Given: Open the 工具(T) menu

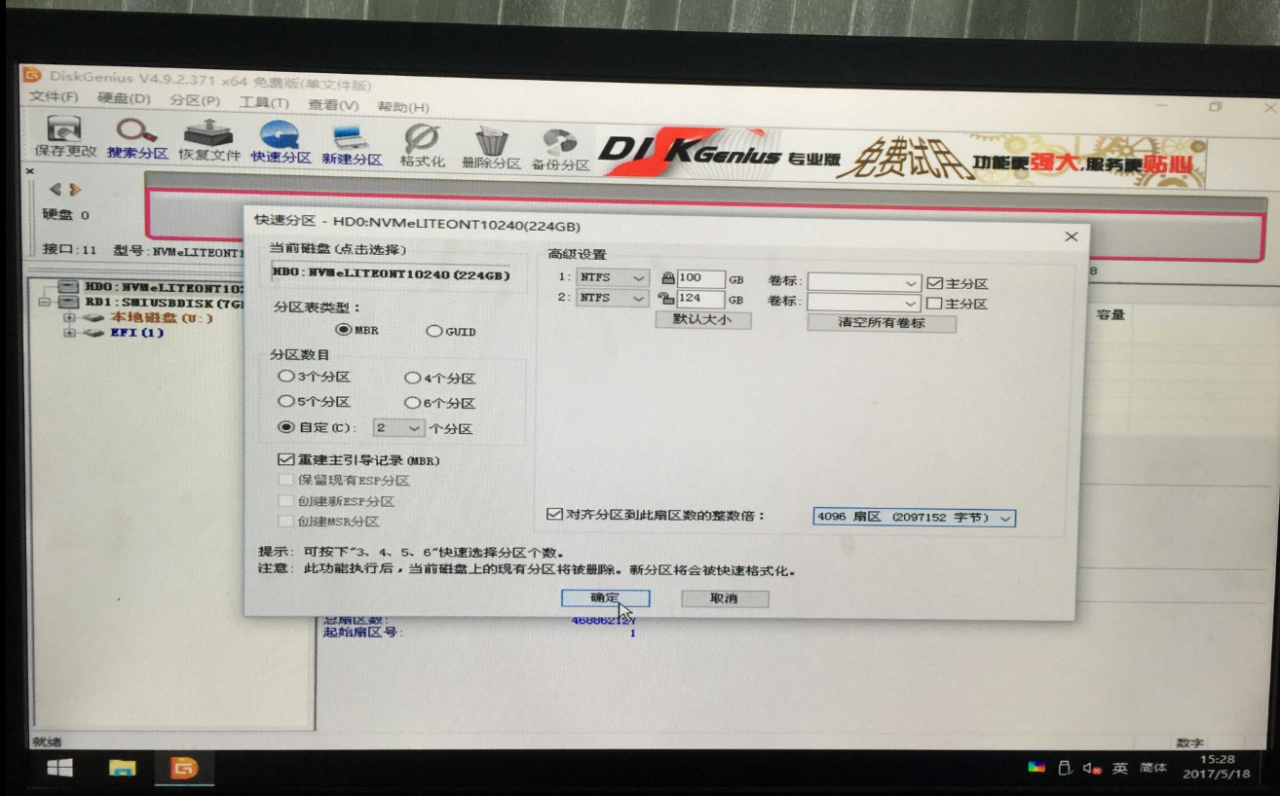Looking at the screenshot, I should [x=264, y=102].
